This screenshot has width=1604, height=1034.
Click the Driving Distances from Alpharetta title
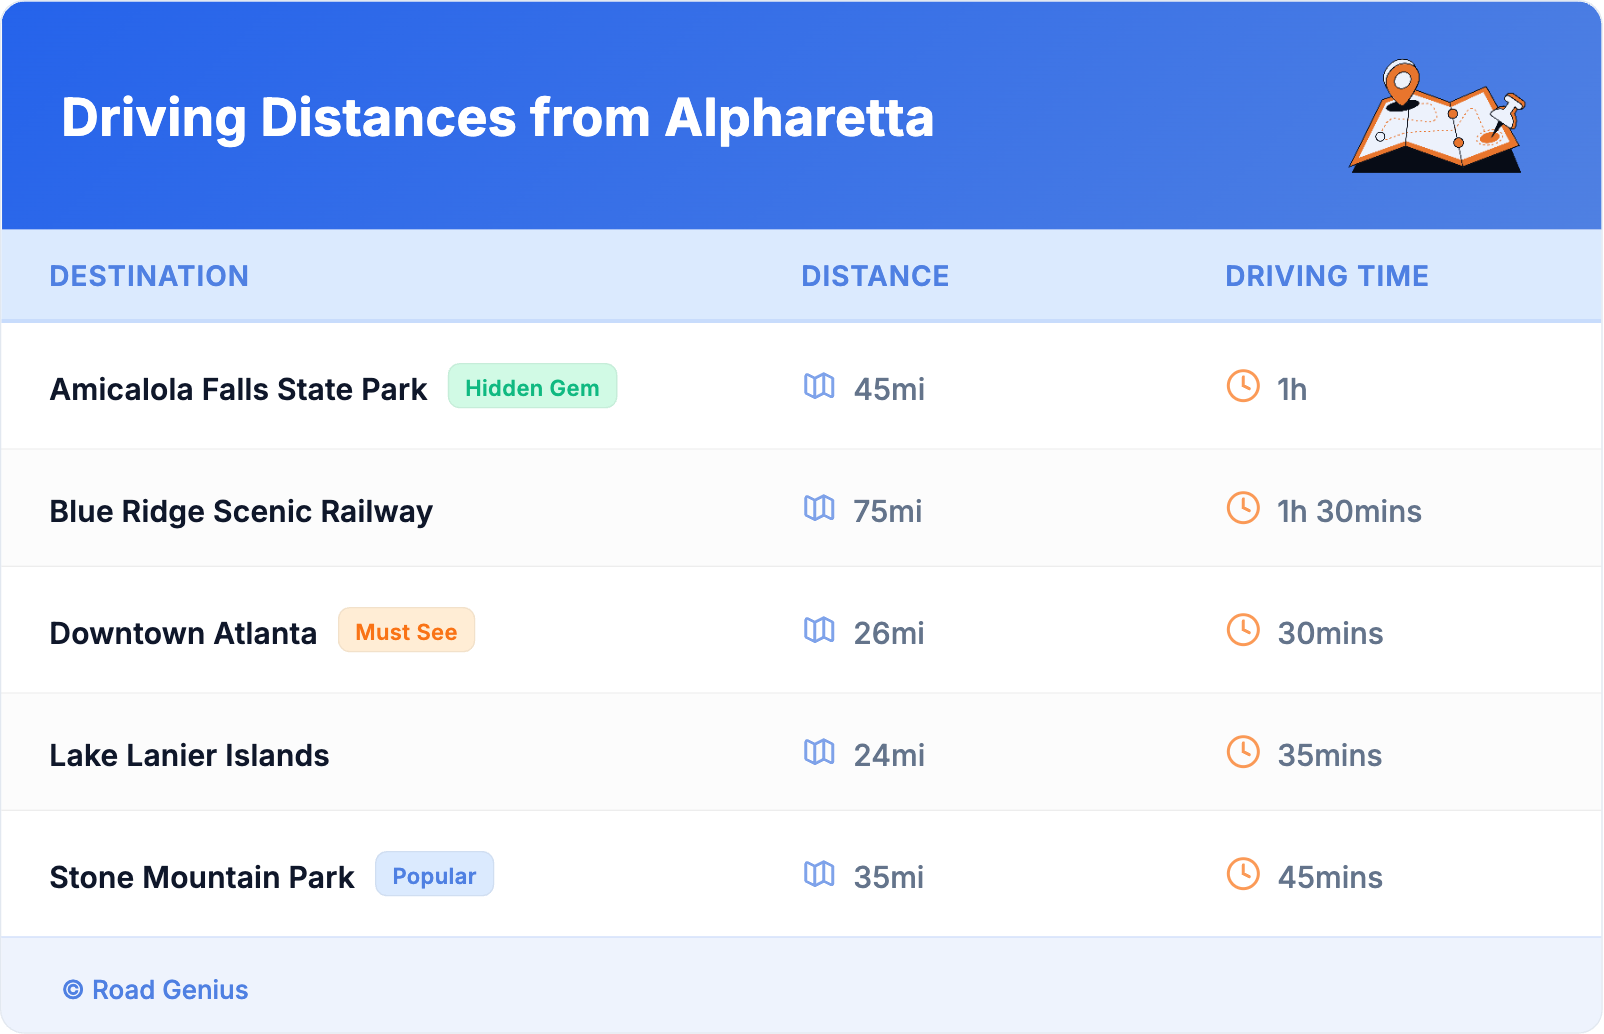point(497,118)
